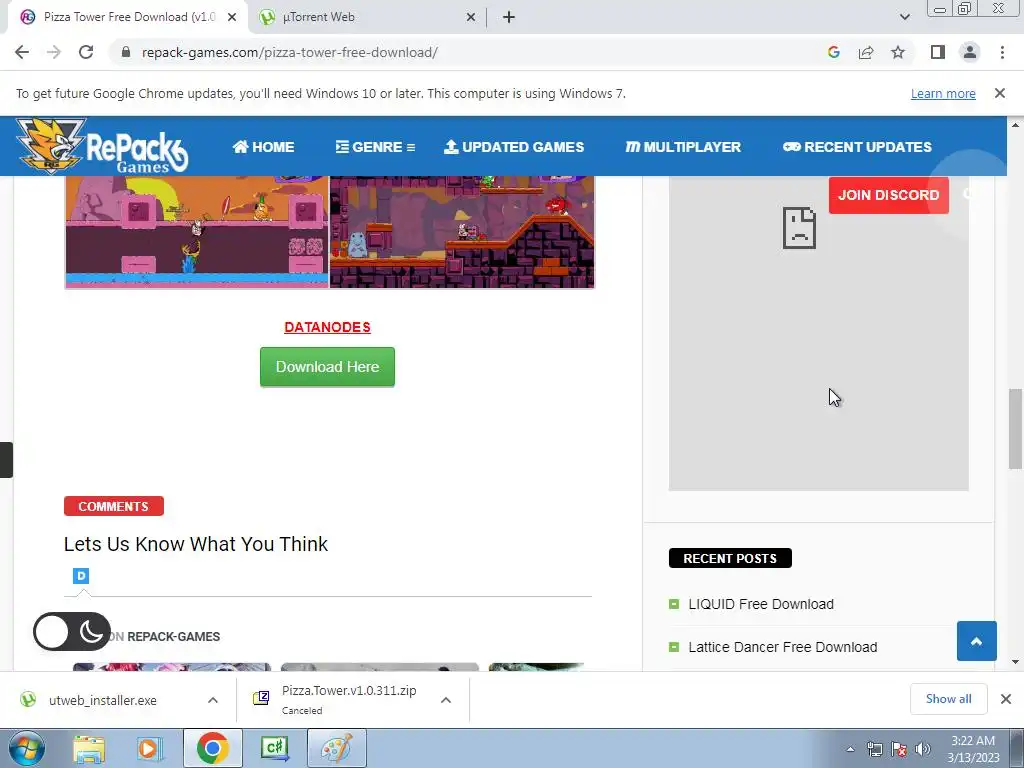Click the network tray icon

pos(874,749)
